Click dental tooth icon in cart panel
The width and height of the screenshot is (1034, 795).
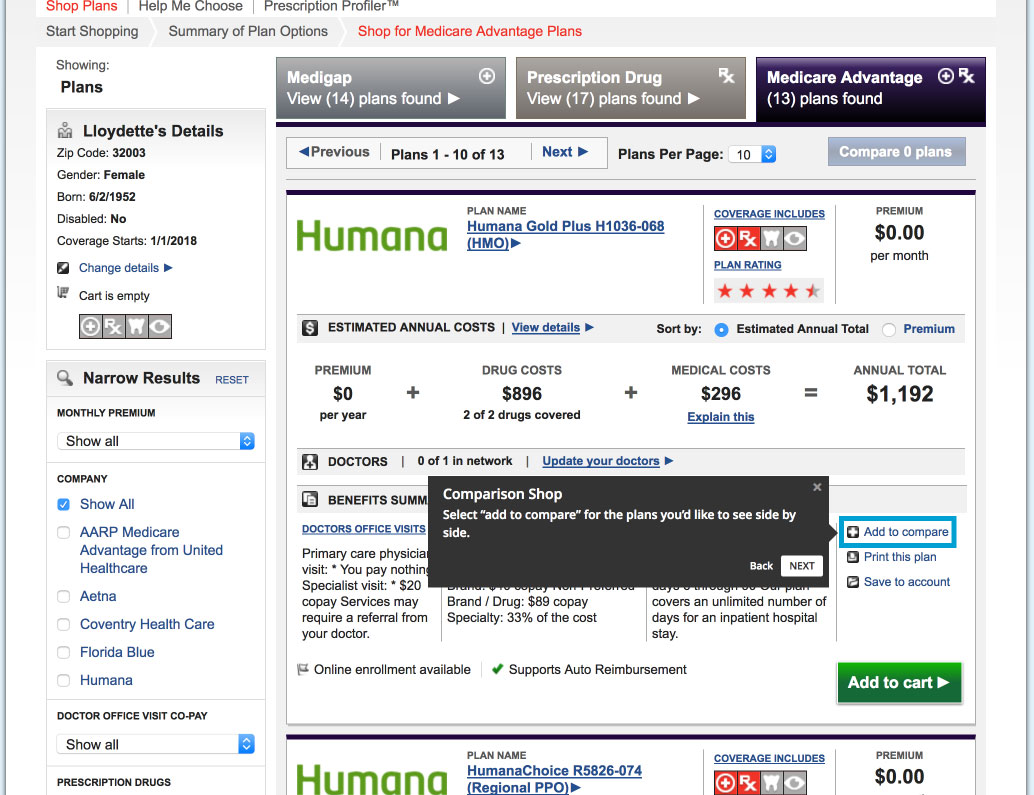point(137,326)
